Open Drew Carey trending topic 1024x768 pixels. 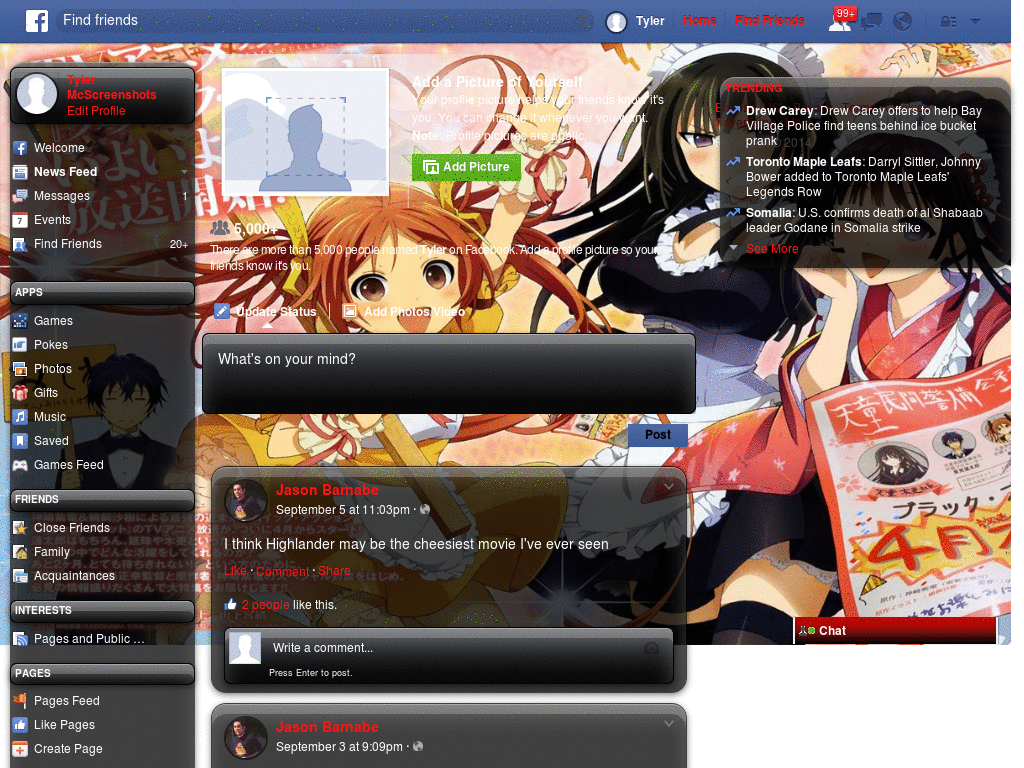click(x=779, y=111)
